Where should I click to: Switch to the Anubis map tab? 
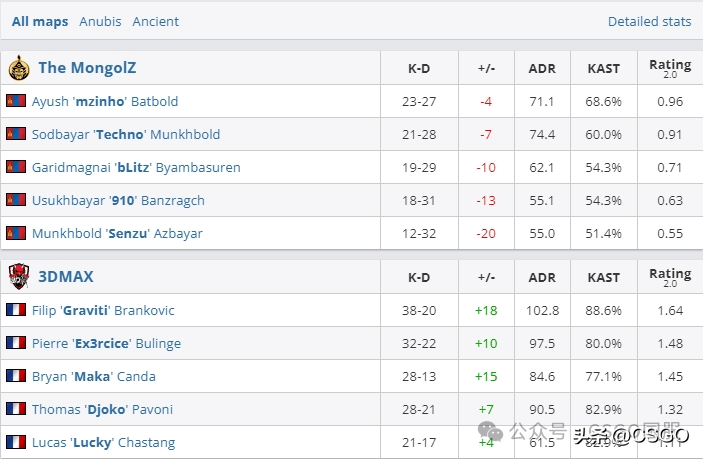[x=100, y=21]
